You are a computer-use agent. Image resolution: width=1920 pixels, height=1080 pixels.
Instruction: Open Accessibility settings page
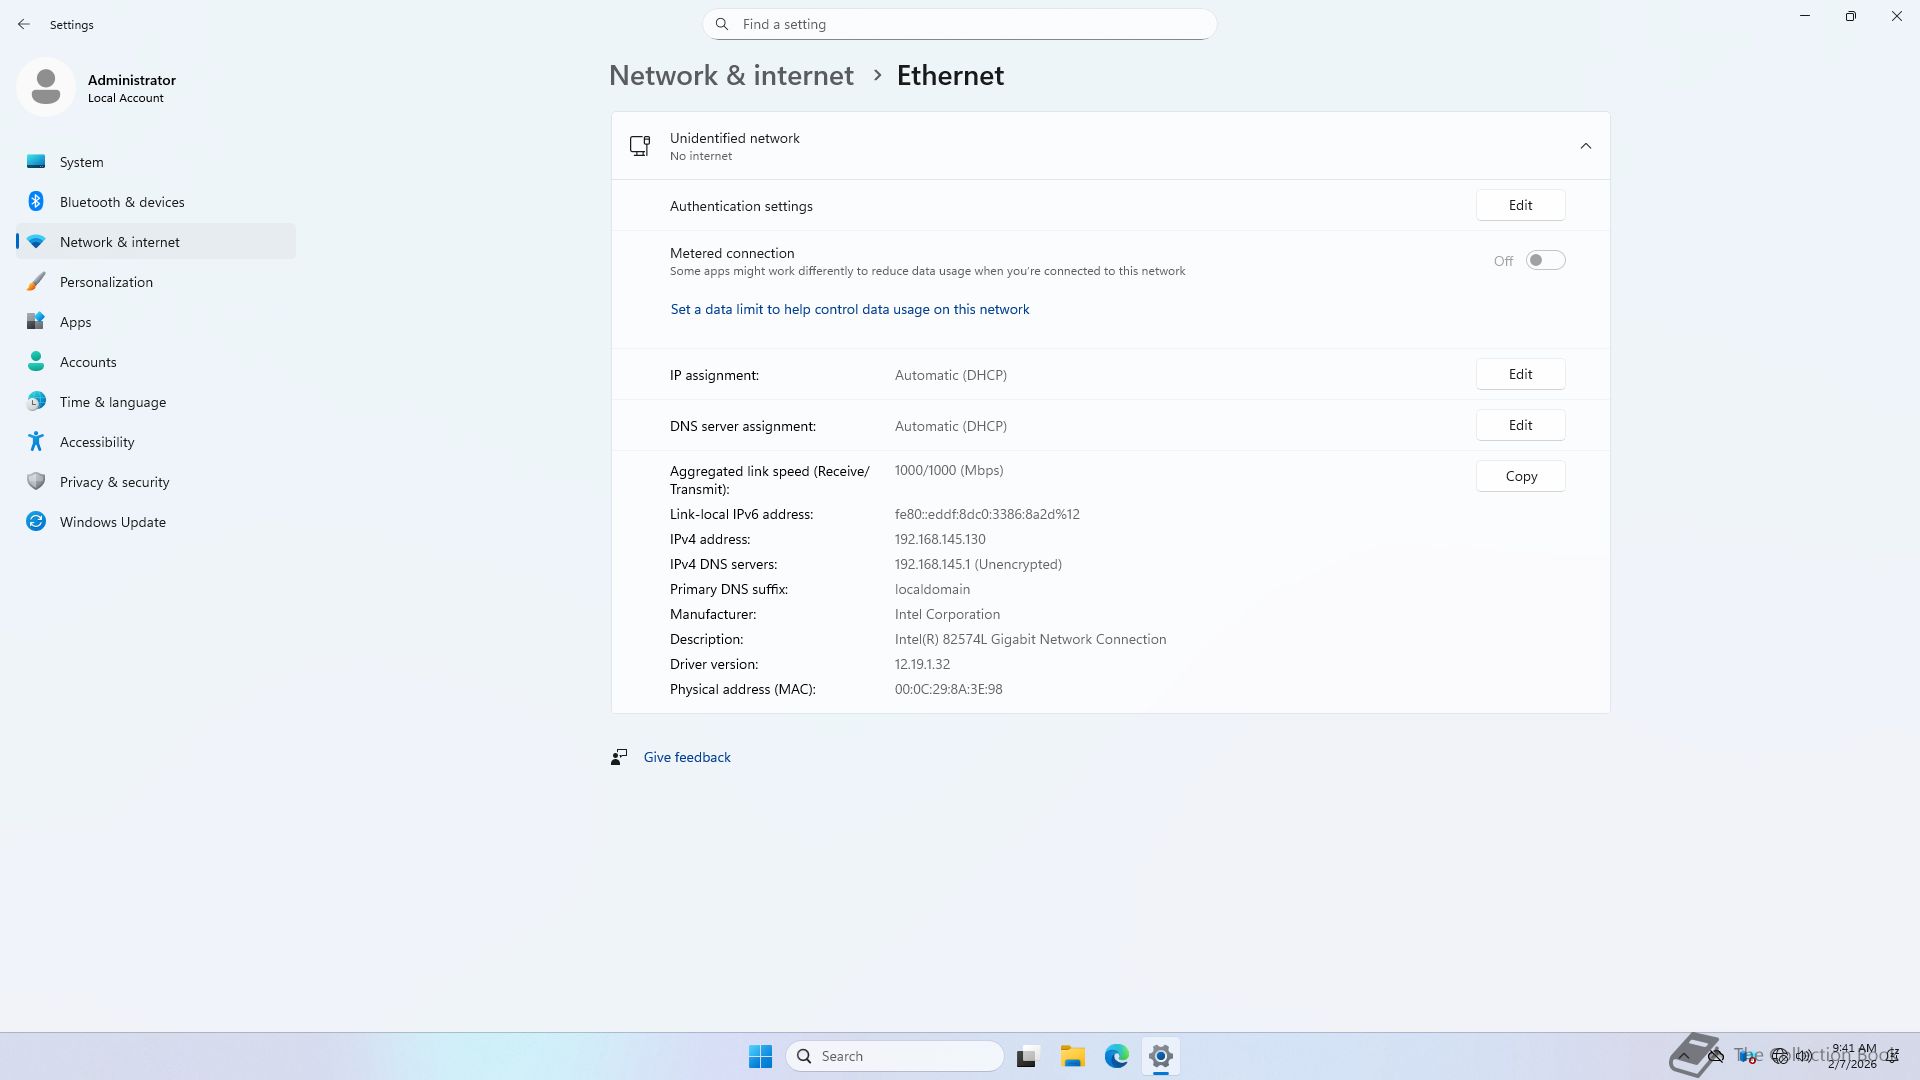point(97,442)
